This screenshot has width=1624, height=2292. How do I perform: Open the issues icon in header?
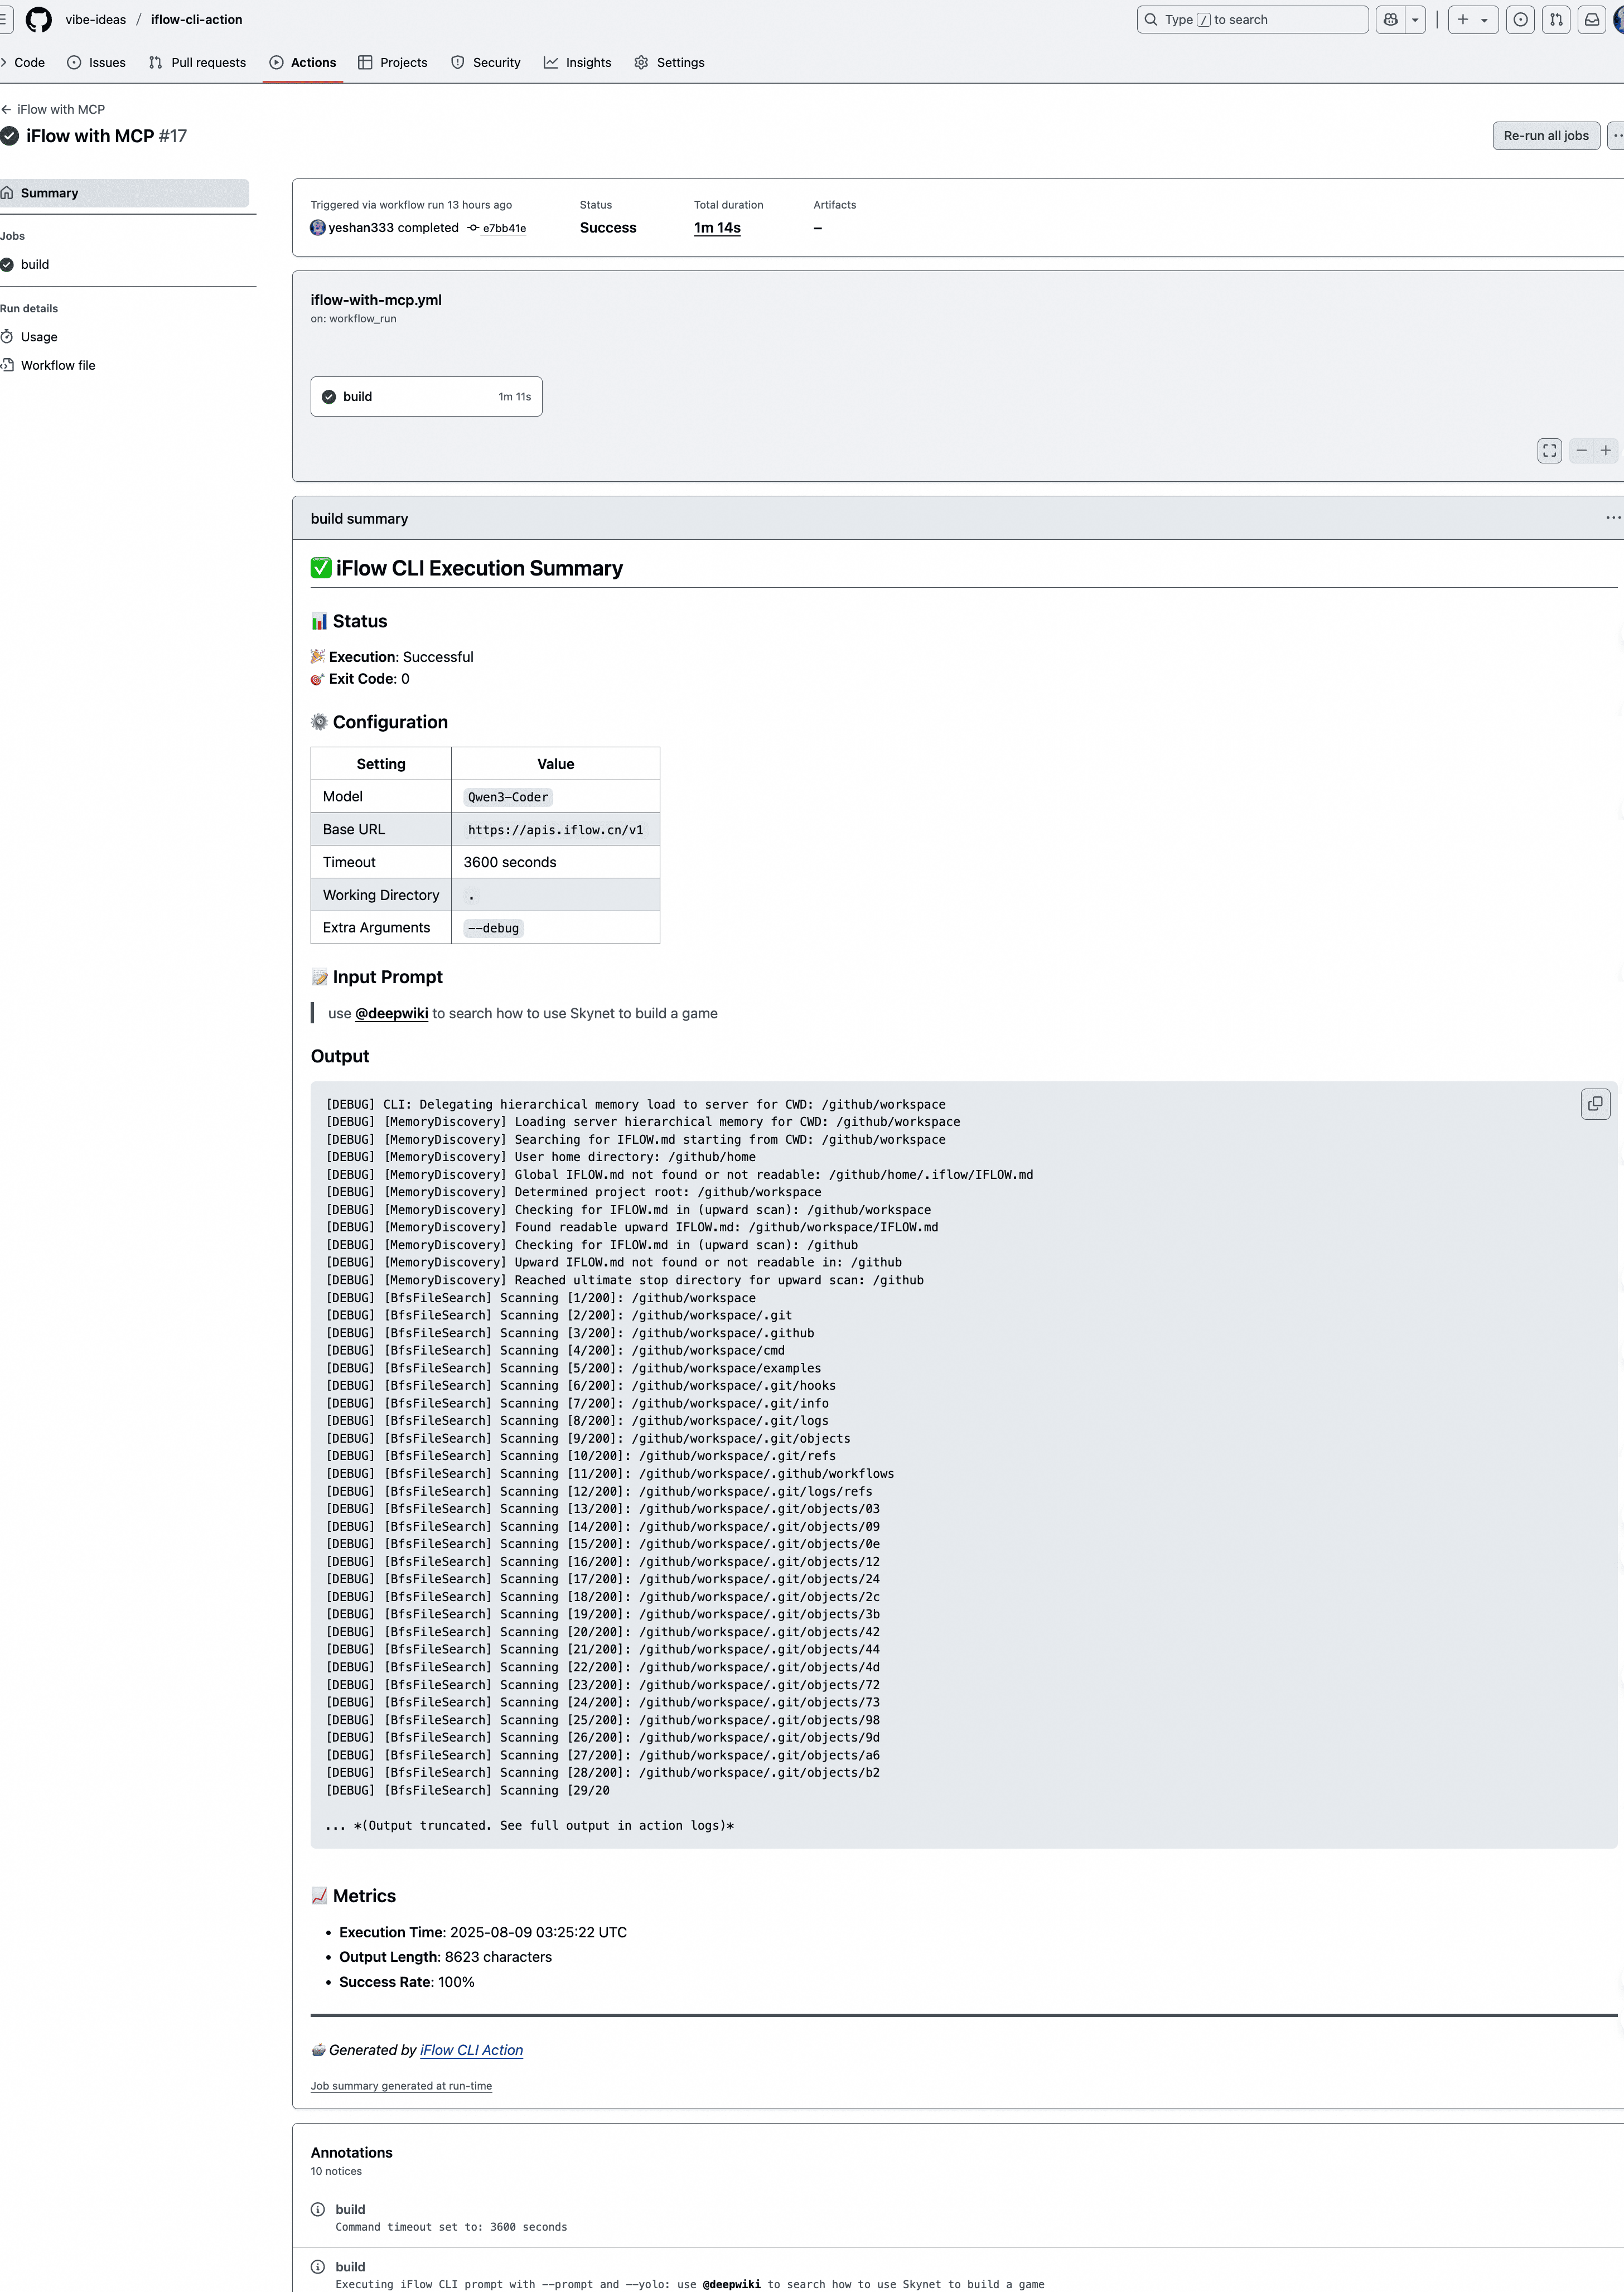(x=1521, y=20)
